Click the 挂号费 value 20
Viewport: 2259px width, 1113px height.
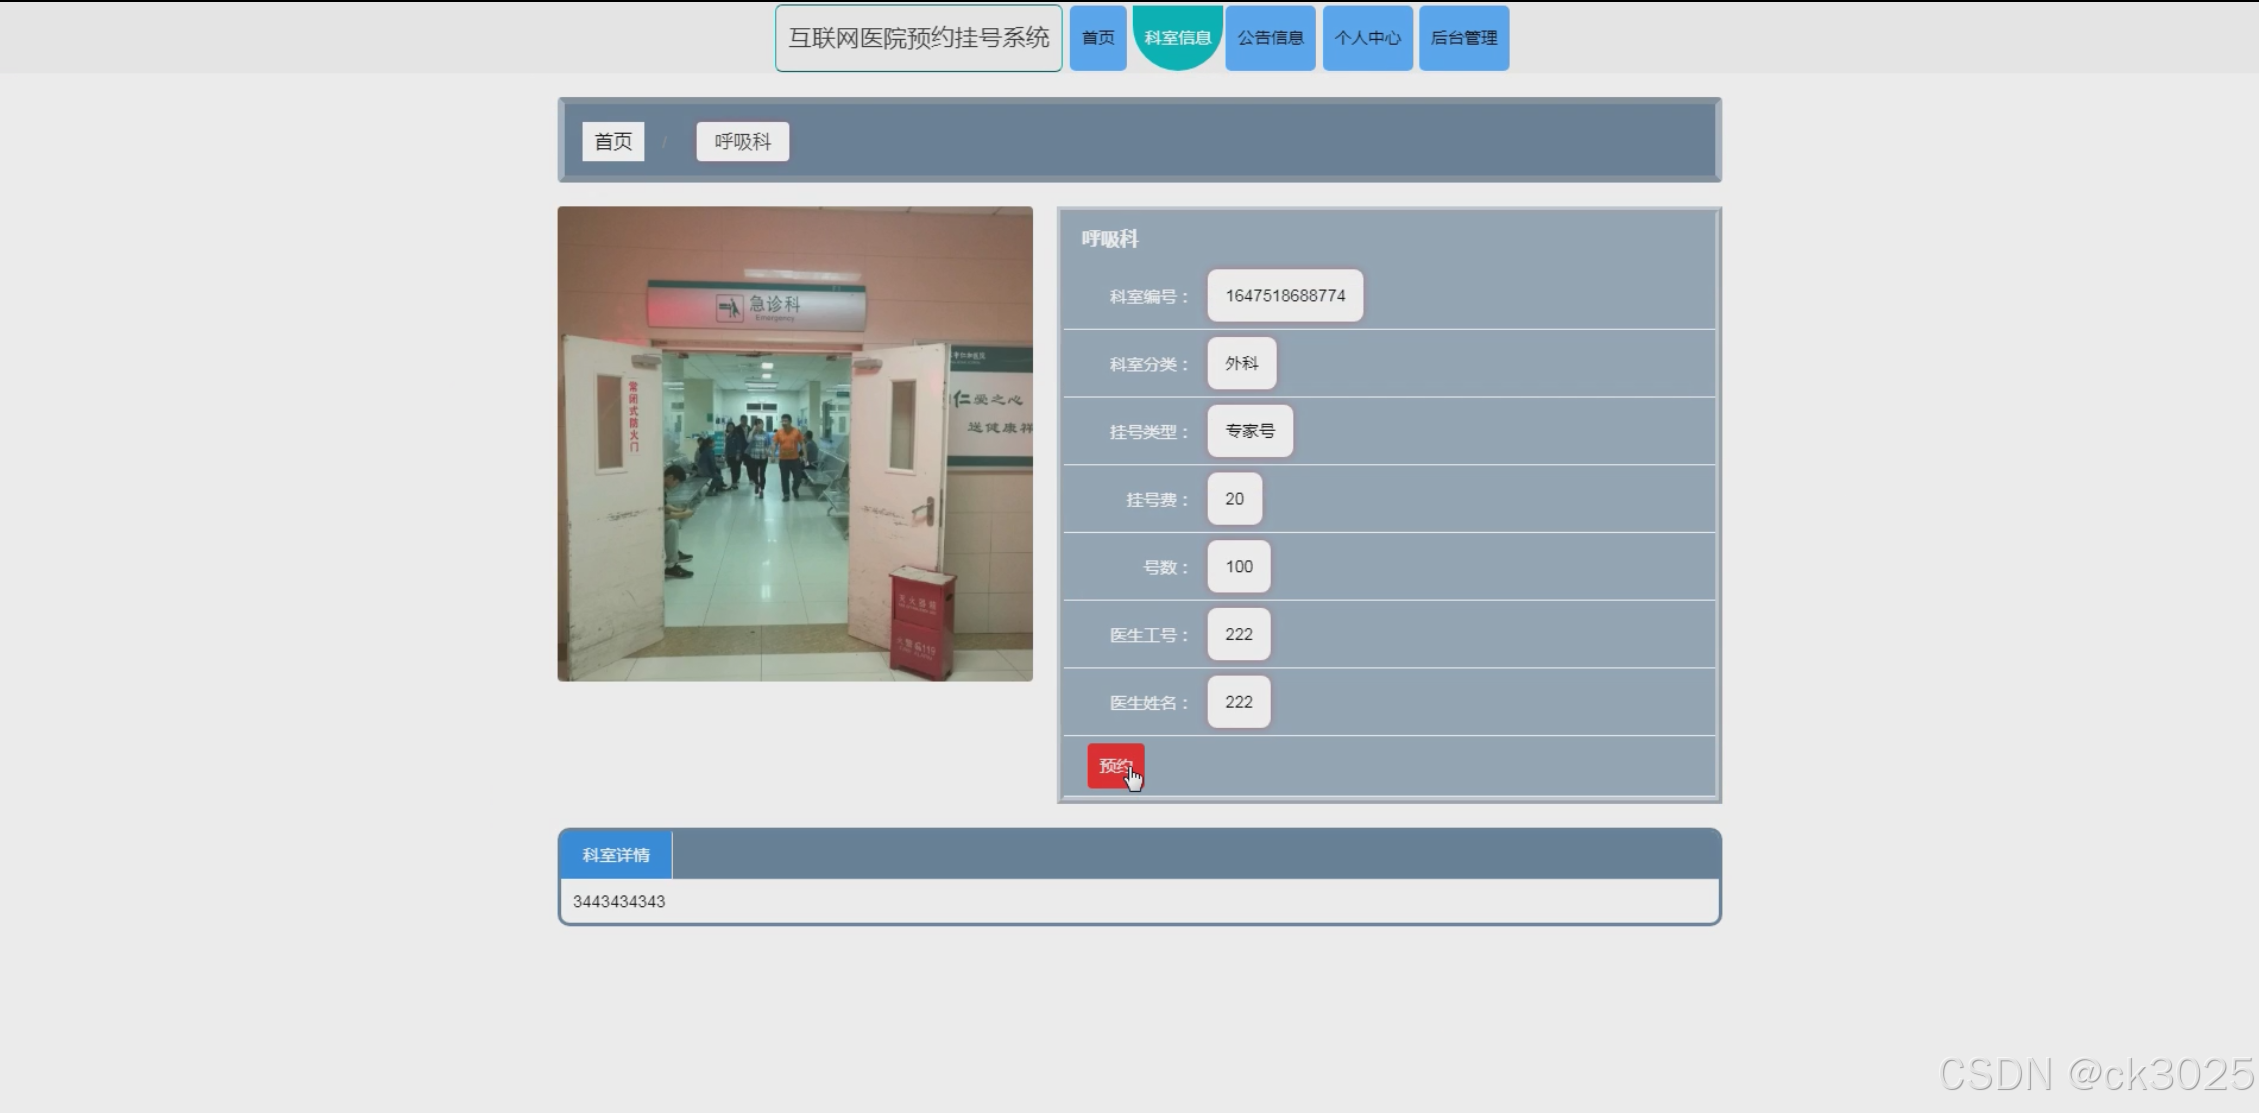click(x=1234, y=499)
